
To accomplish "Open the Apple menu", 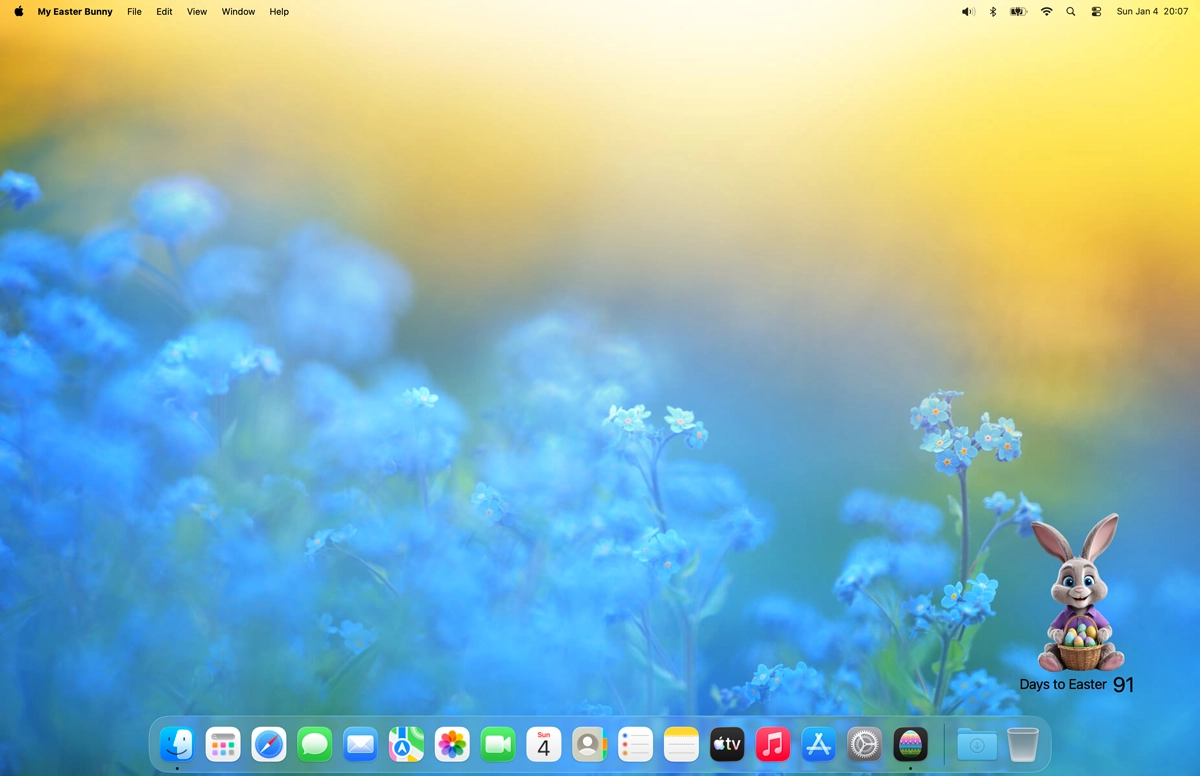I will tap(18, 12).
